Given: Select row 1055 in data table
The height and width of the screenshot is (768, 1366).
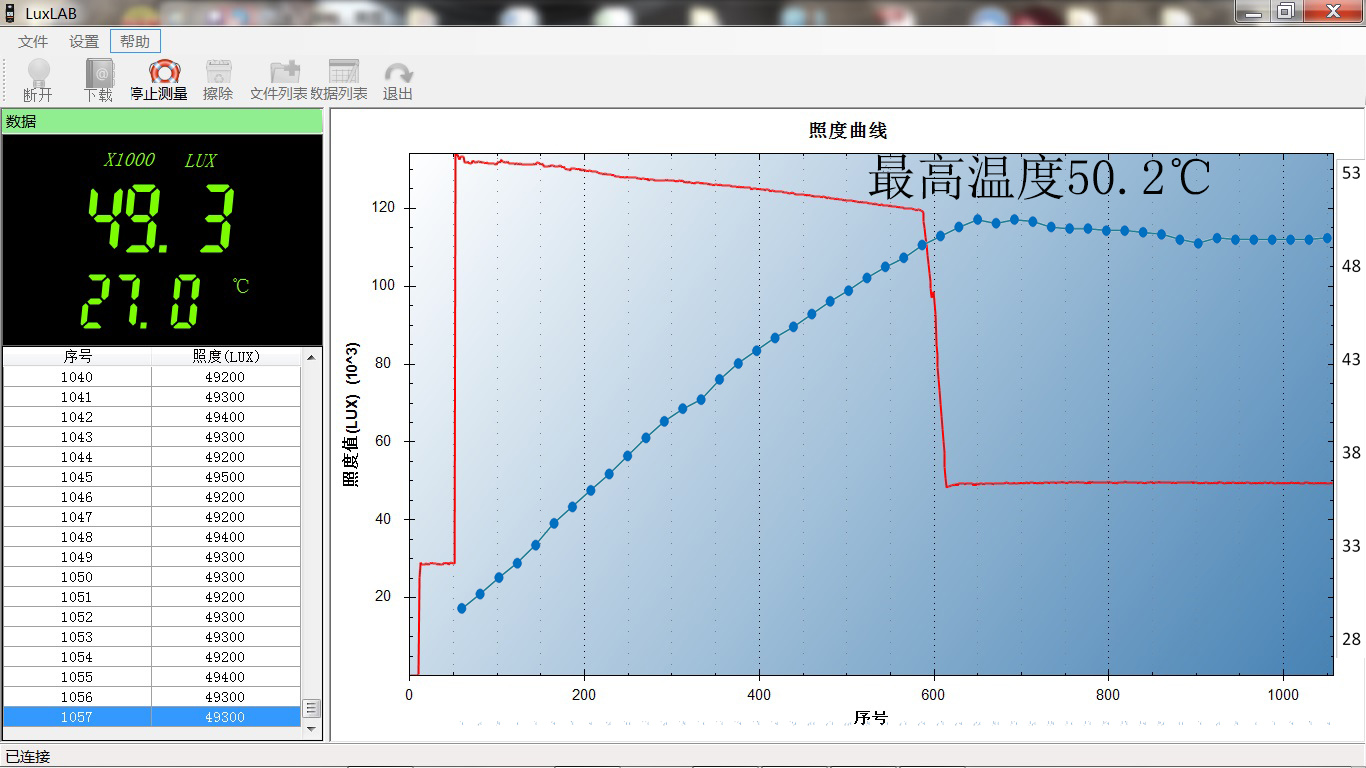Looking at the screenshot, I should 152,677.
